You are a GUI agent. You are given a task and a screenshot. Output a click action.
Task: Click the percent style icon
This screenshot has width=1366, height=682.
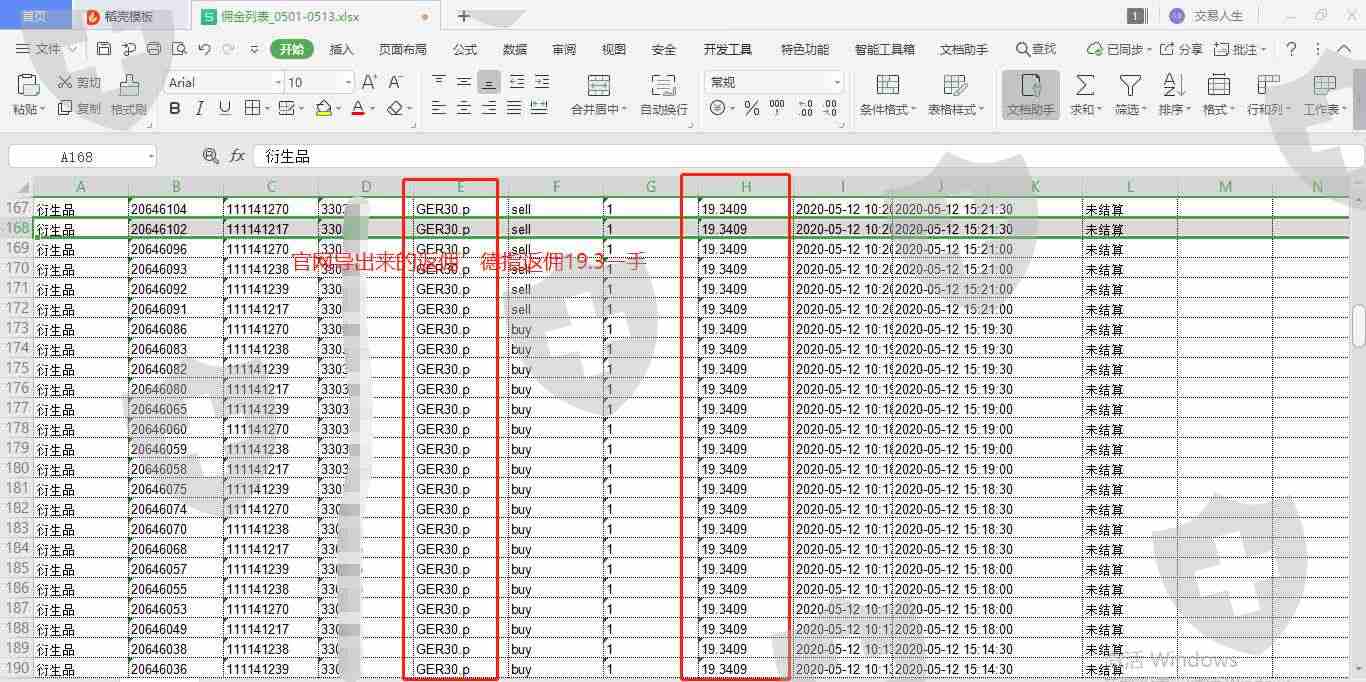pyautogui.click(x=751, y=108)
